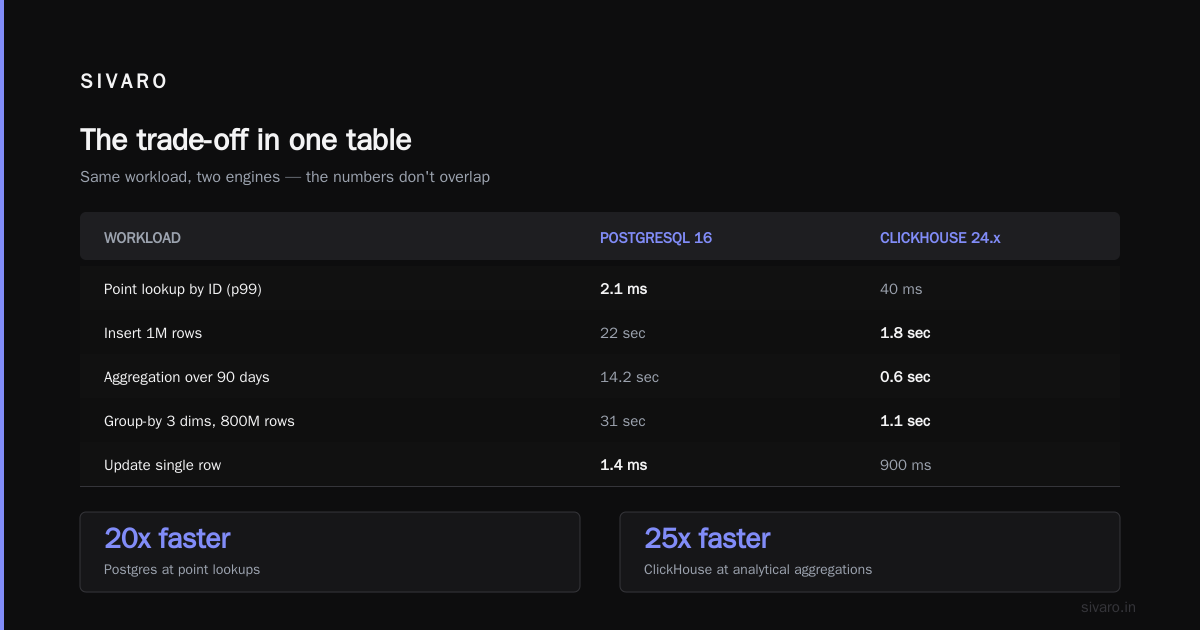Click the 14.2 sec Postgres value

pyautogui.click(x=629, y=377)
